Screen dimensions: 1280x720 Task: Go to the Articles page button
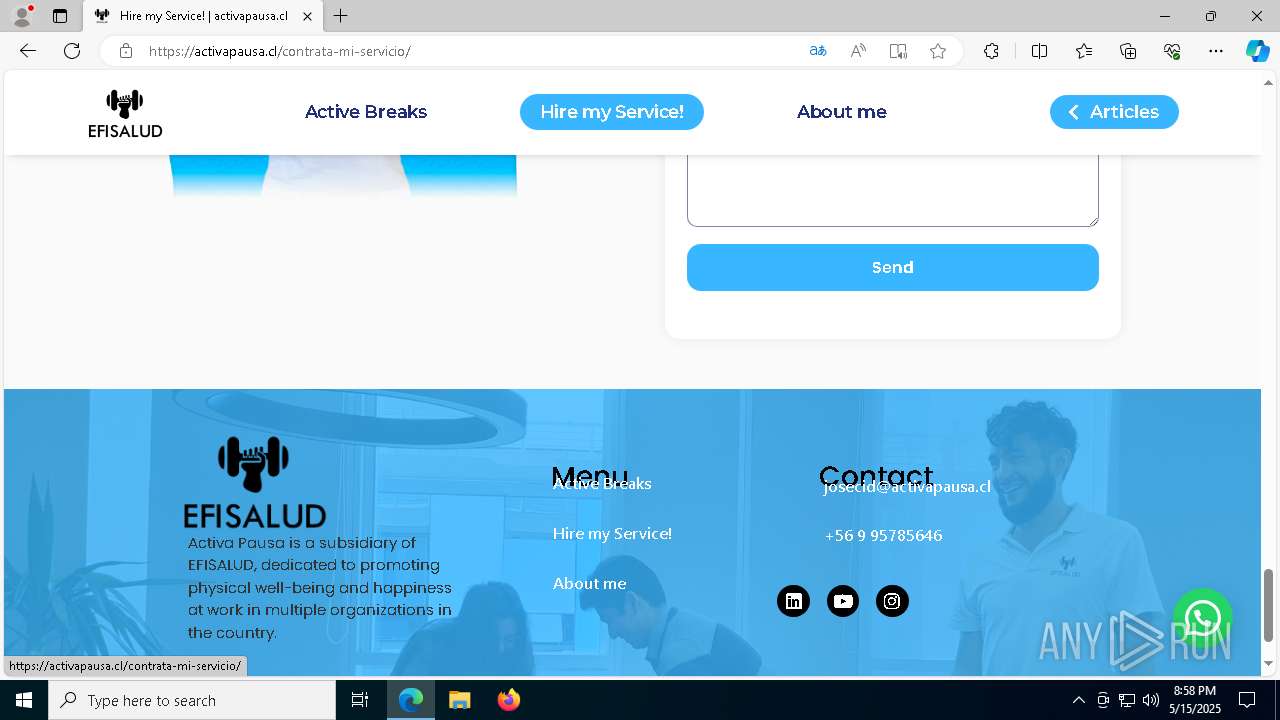(1114, 112)
